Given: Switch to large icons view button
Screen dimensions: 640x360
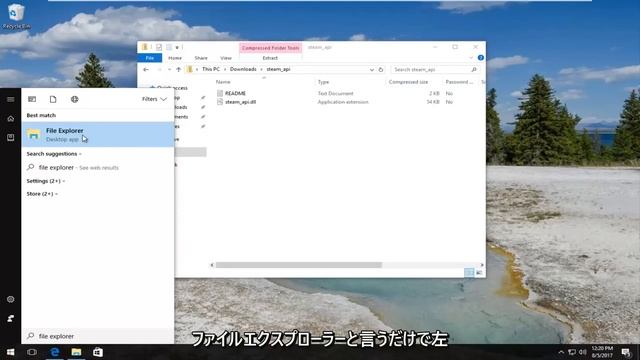Looking at the screenshot, I should pos(479,272).
